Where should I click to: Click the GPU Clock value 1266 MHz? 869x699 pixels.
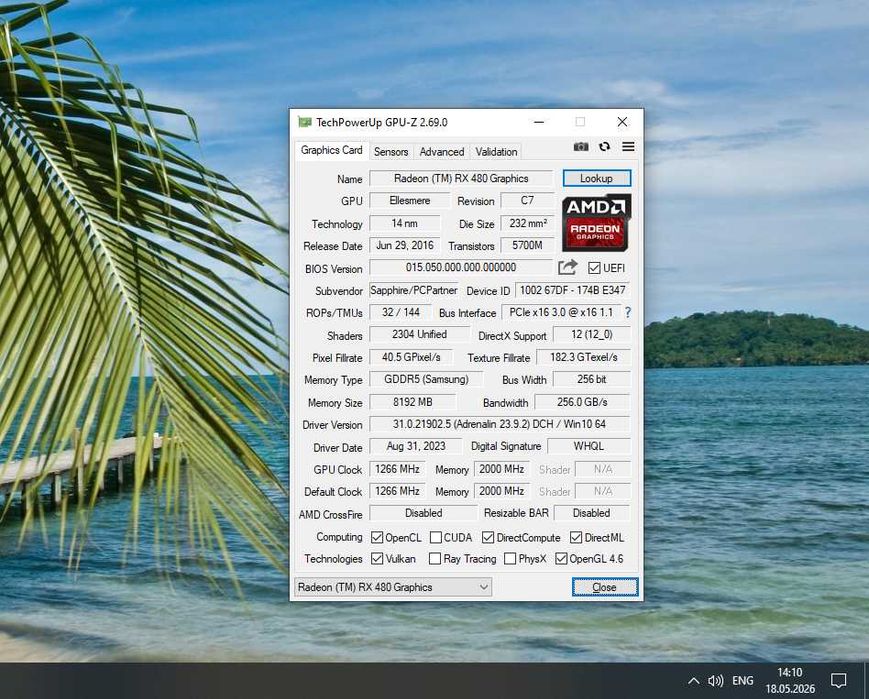coord(397,469)
